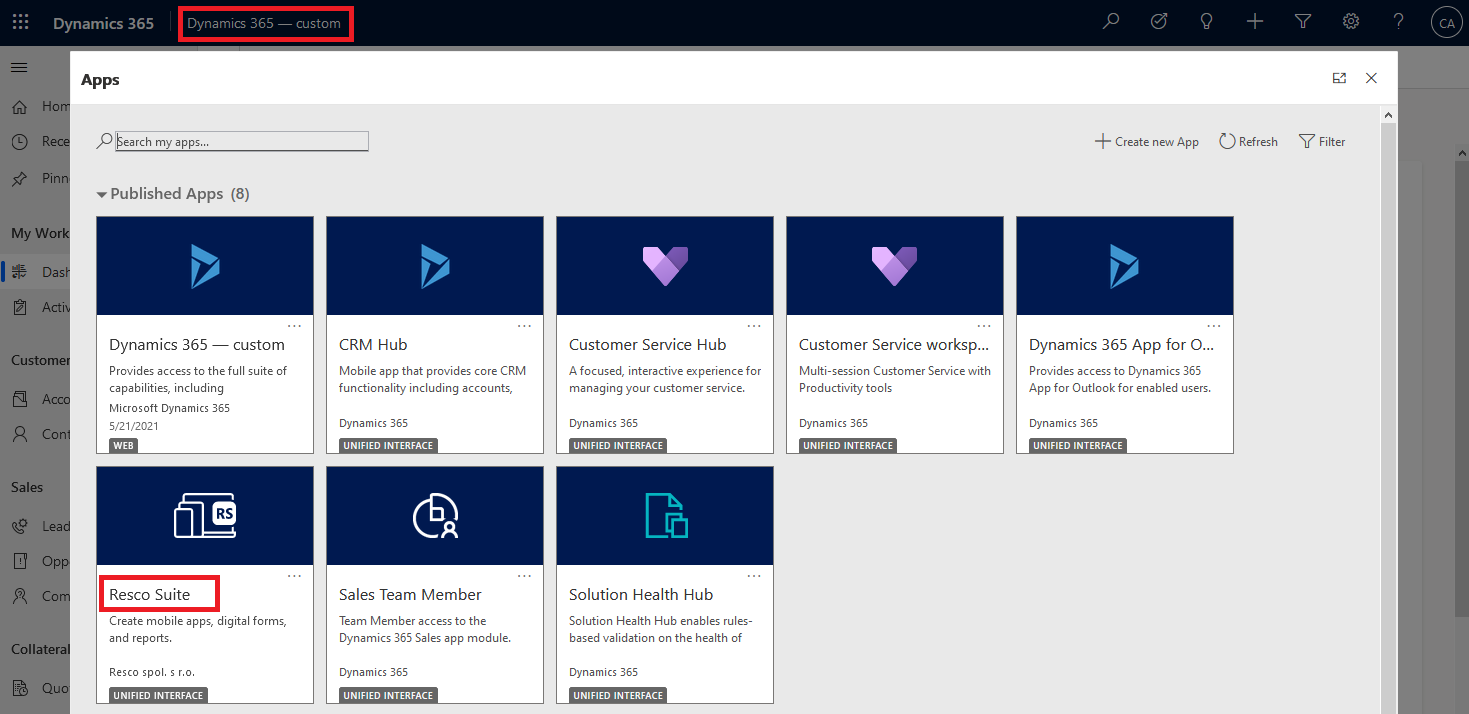The height and width of the screenshot is (714, 1469).
Task: Open the CA user account avatar
Action: [x=1446, y=23]
